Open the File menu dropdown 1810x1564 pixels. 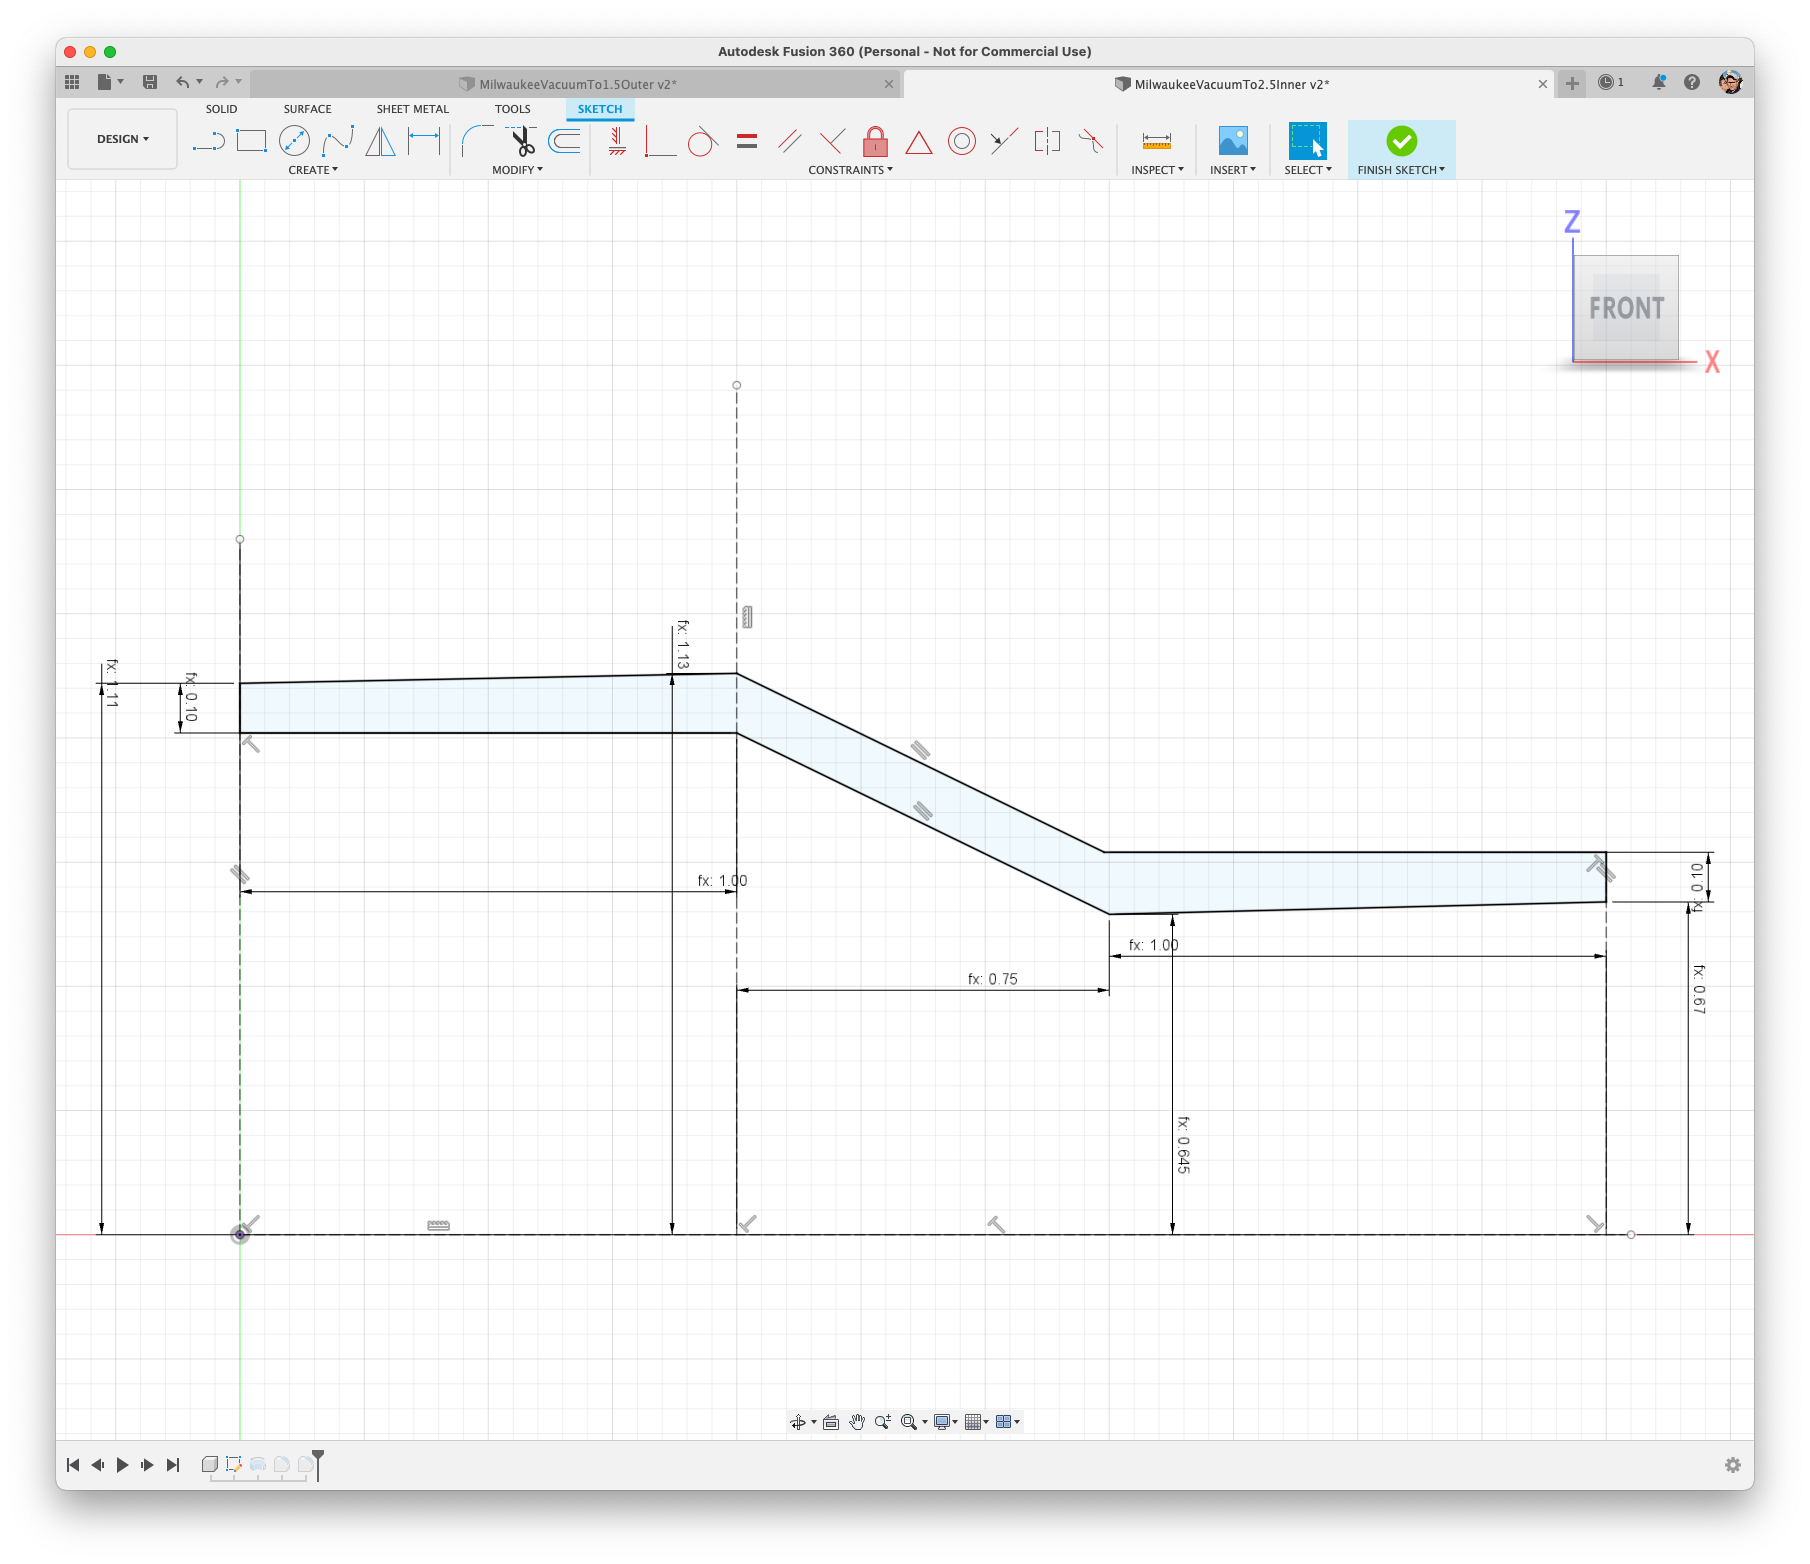coord(110,82)
